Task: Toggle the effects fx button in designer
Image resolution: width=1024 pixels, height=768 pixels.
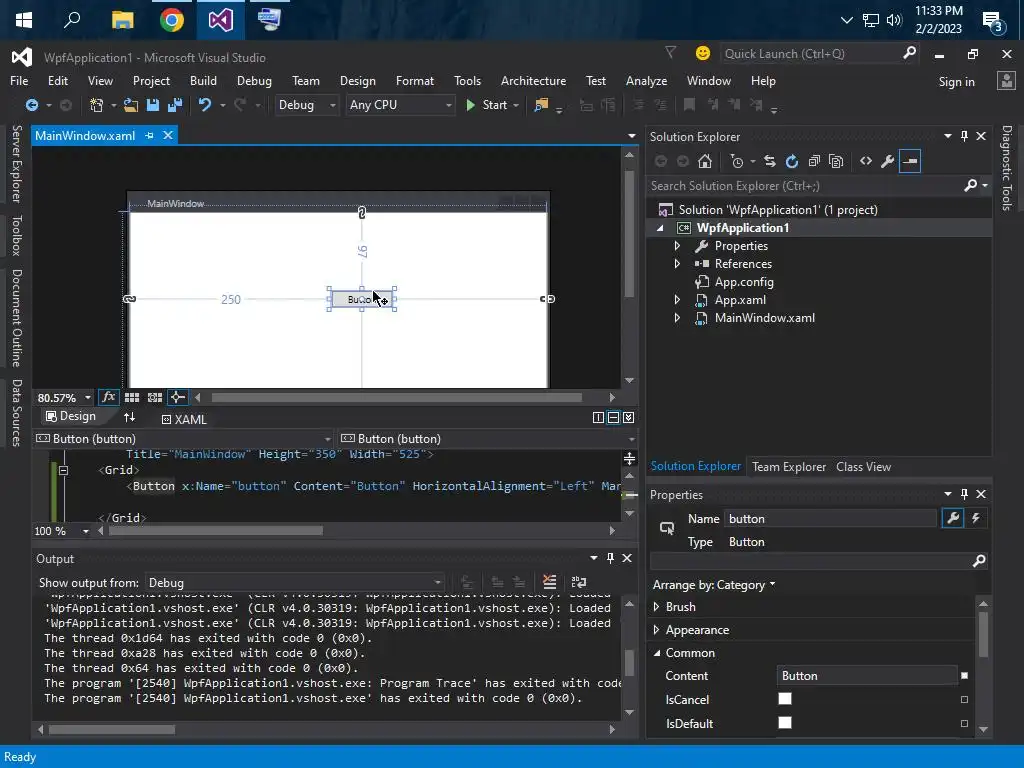Action: (108, 397)
